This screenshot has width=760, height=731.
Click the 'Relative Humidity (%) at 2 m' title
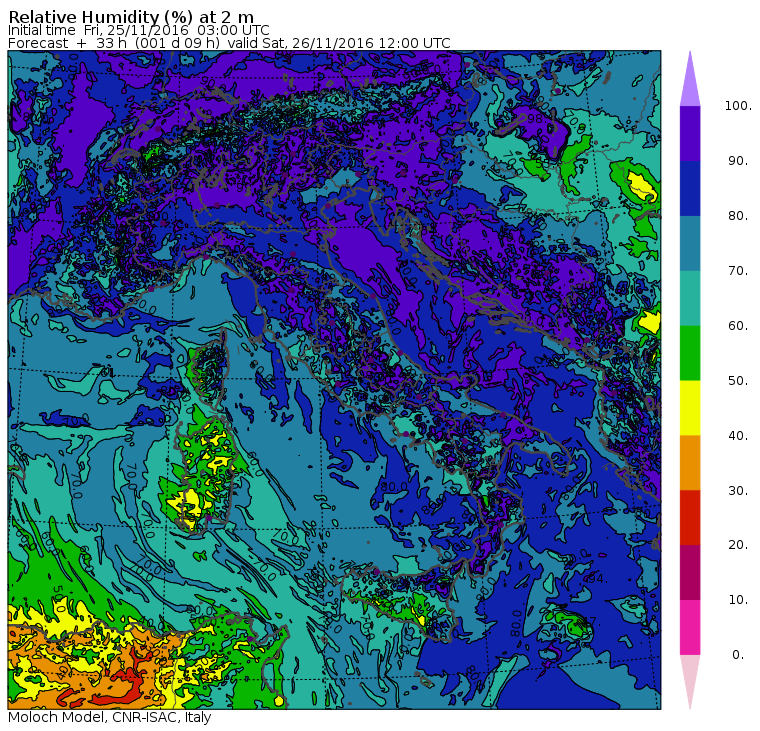click(131, 17)
